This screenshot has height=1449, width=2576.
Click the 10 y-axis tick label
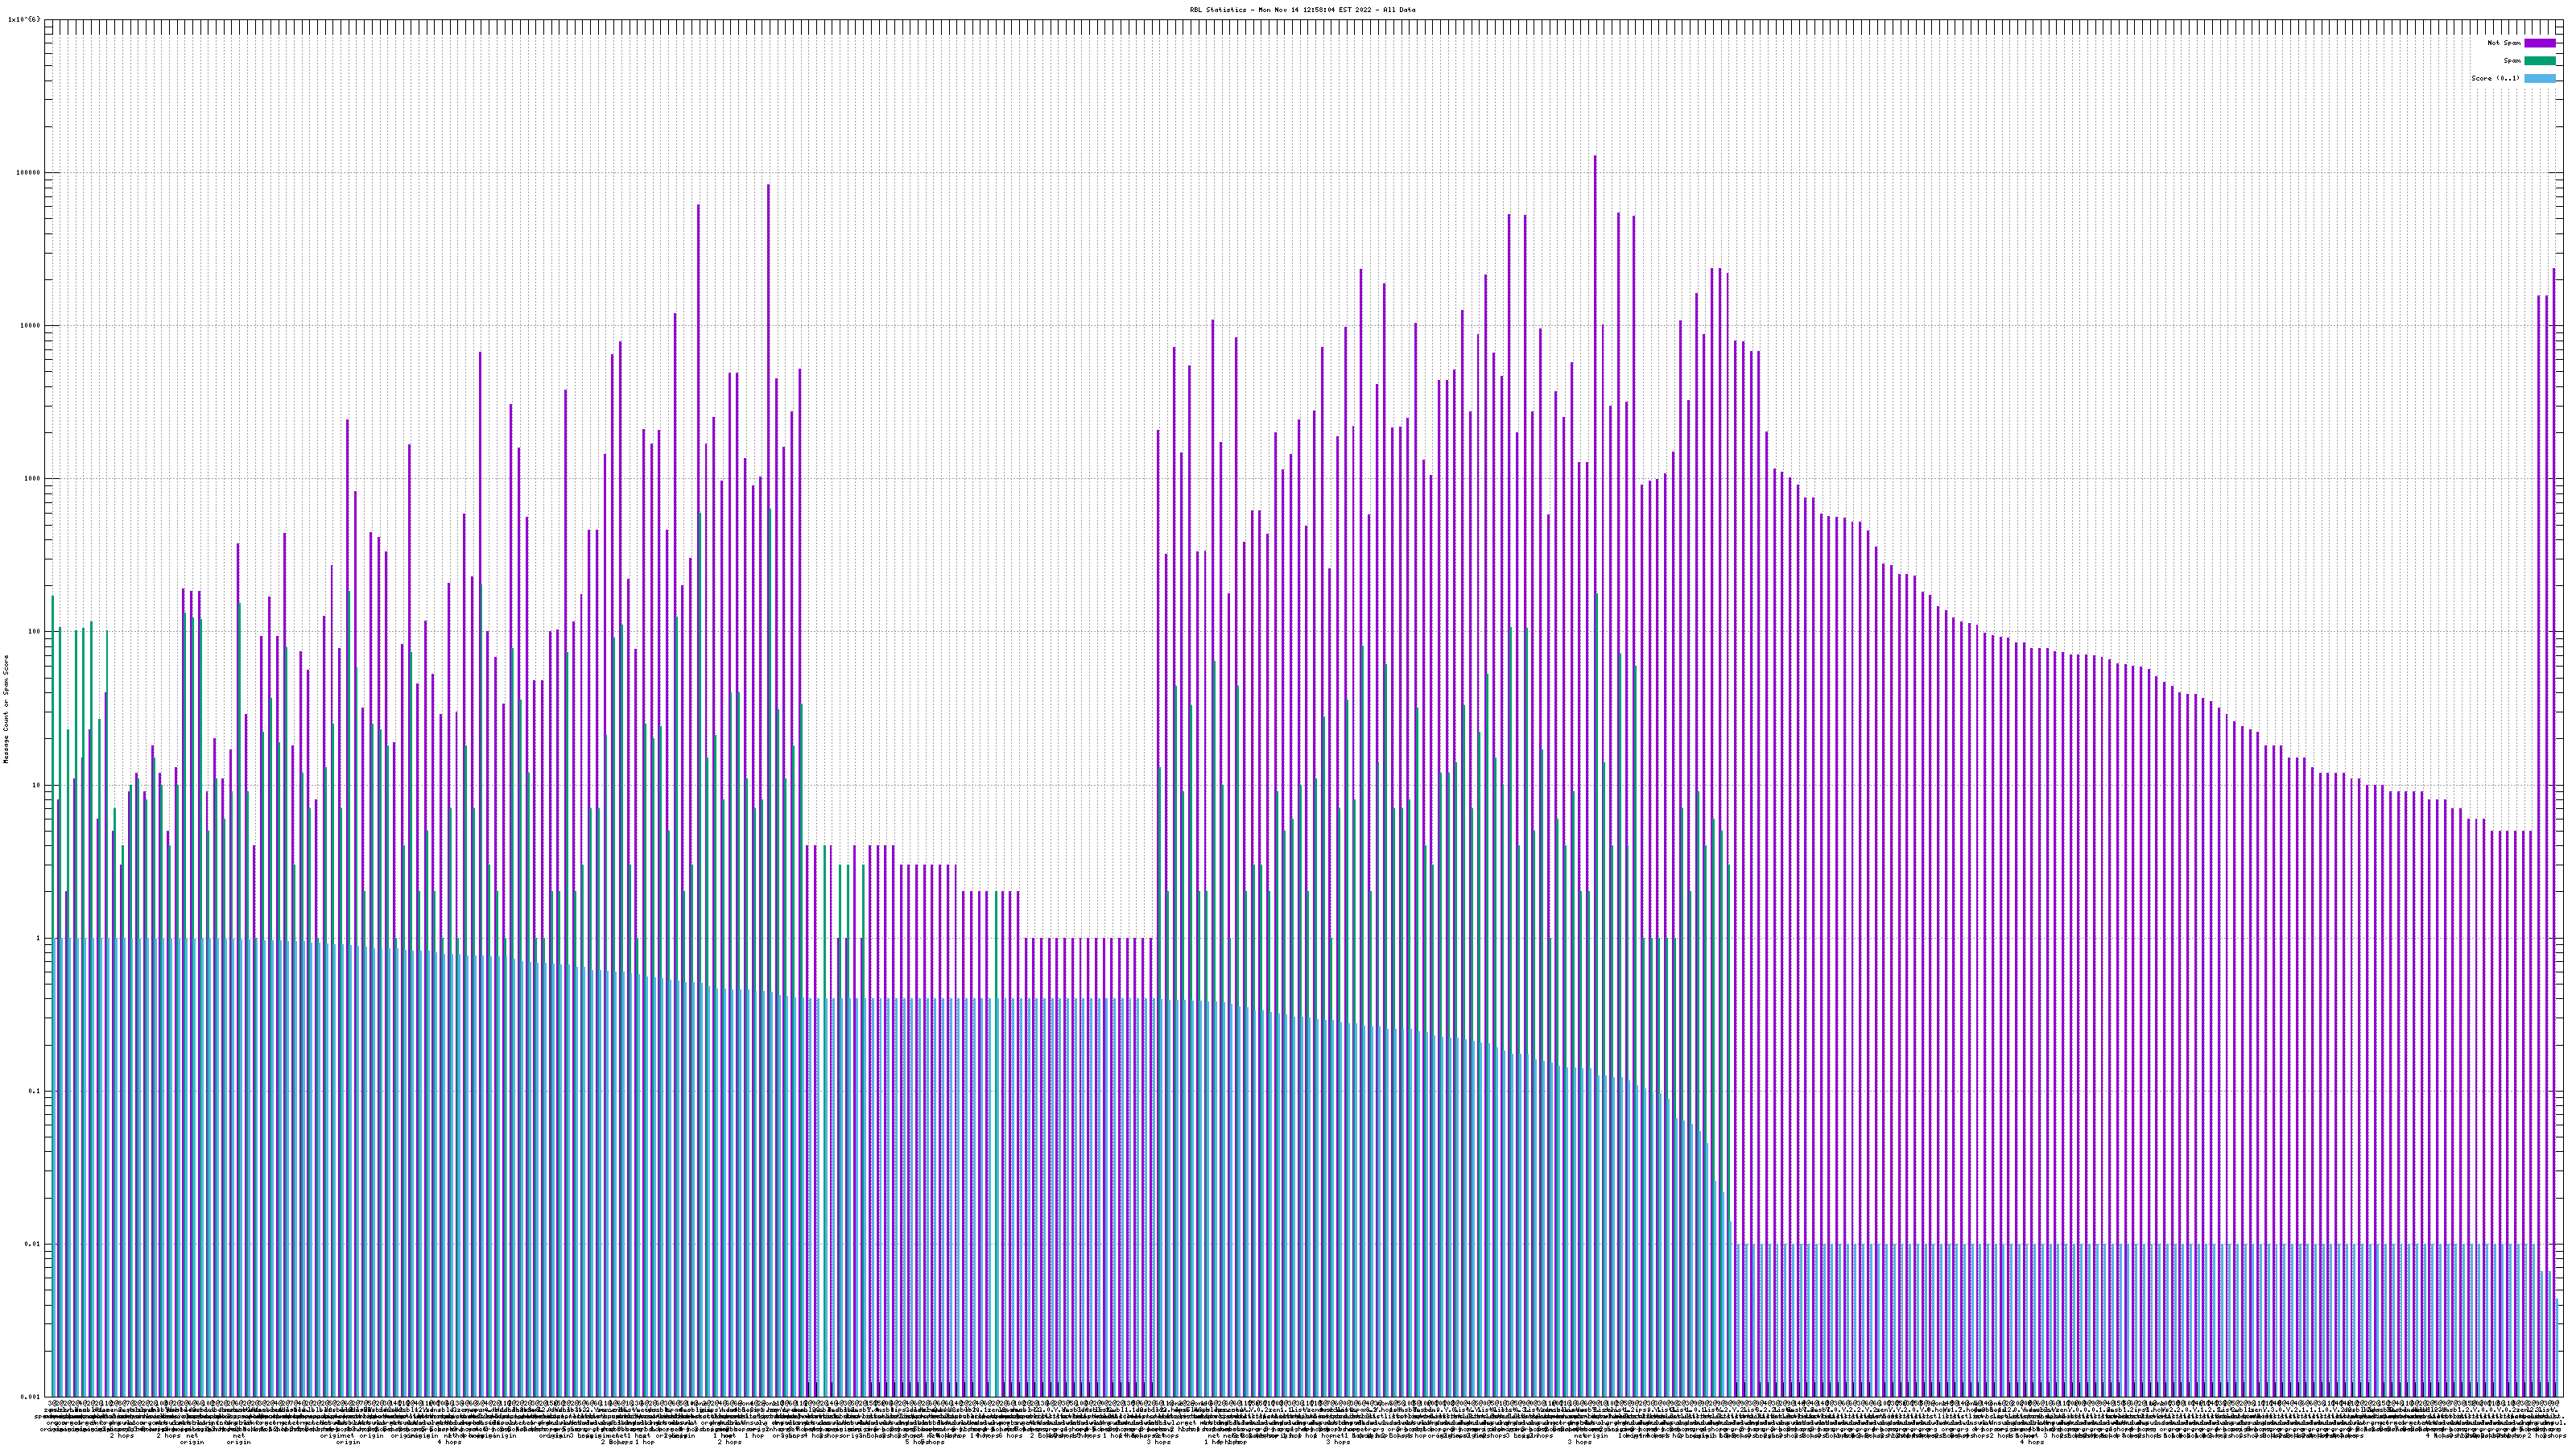(x=36, y=785)
